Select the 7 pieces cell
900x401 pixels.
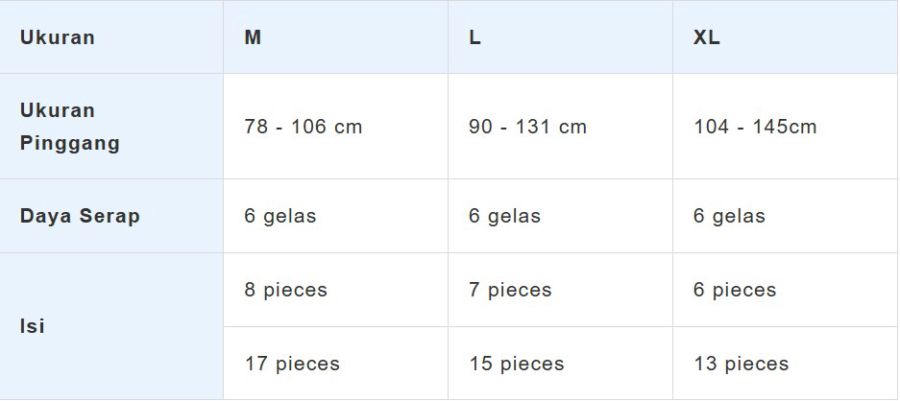point(510,290)
